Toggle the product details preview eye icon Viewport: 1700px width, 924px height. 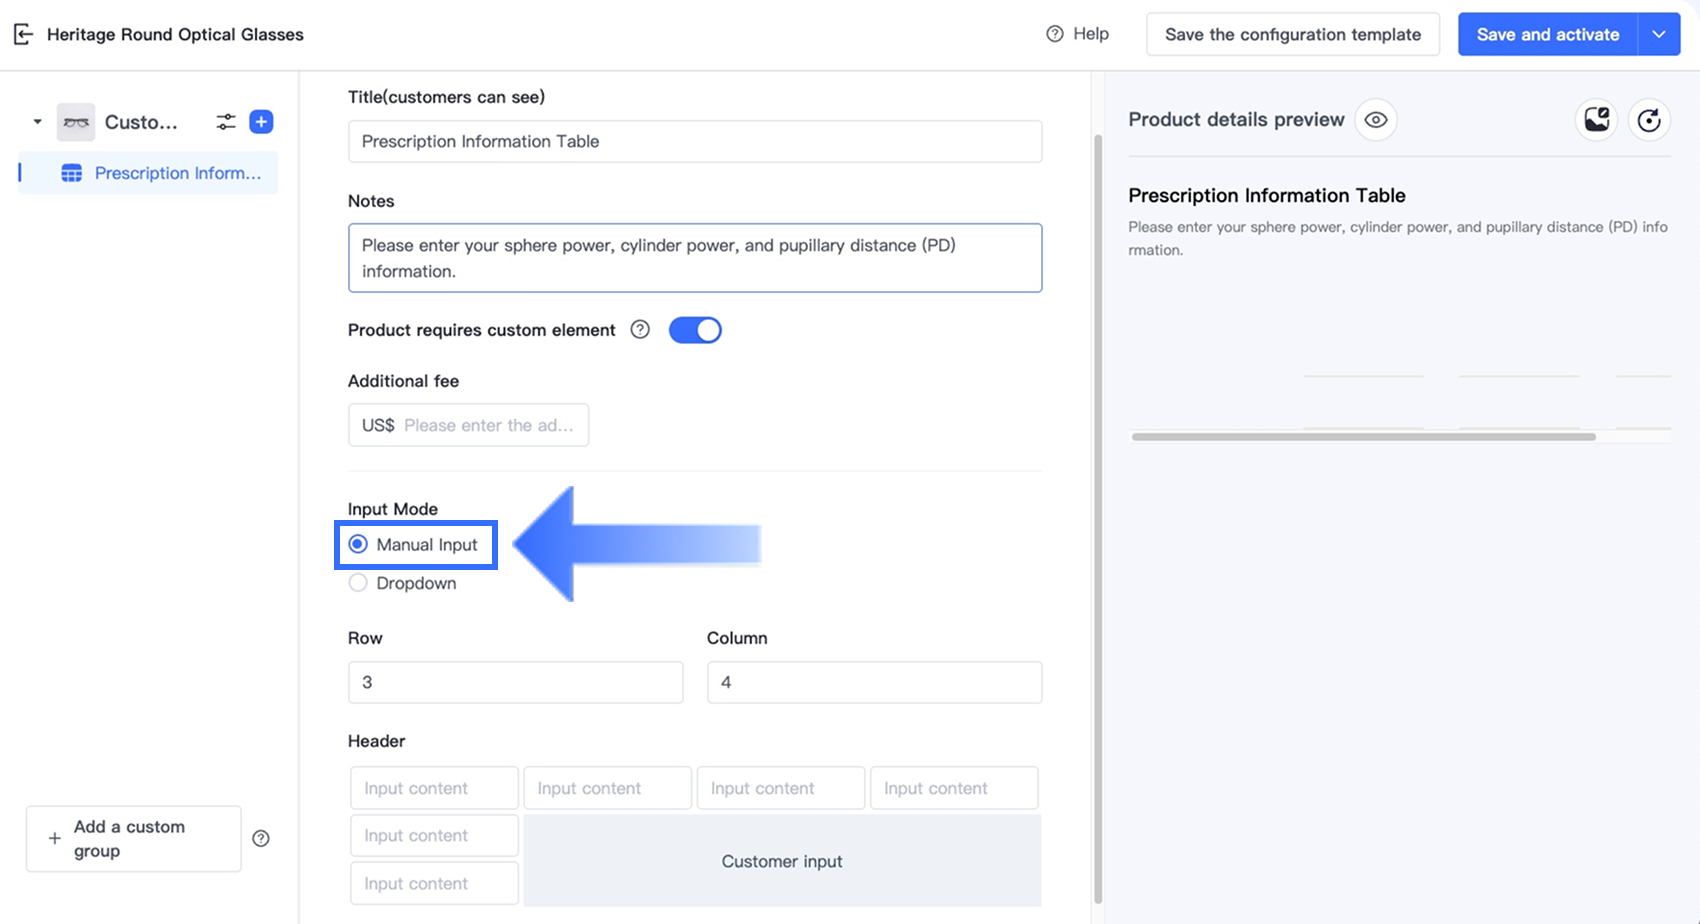[1376, 120]
